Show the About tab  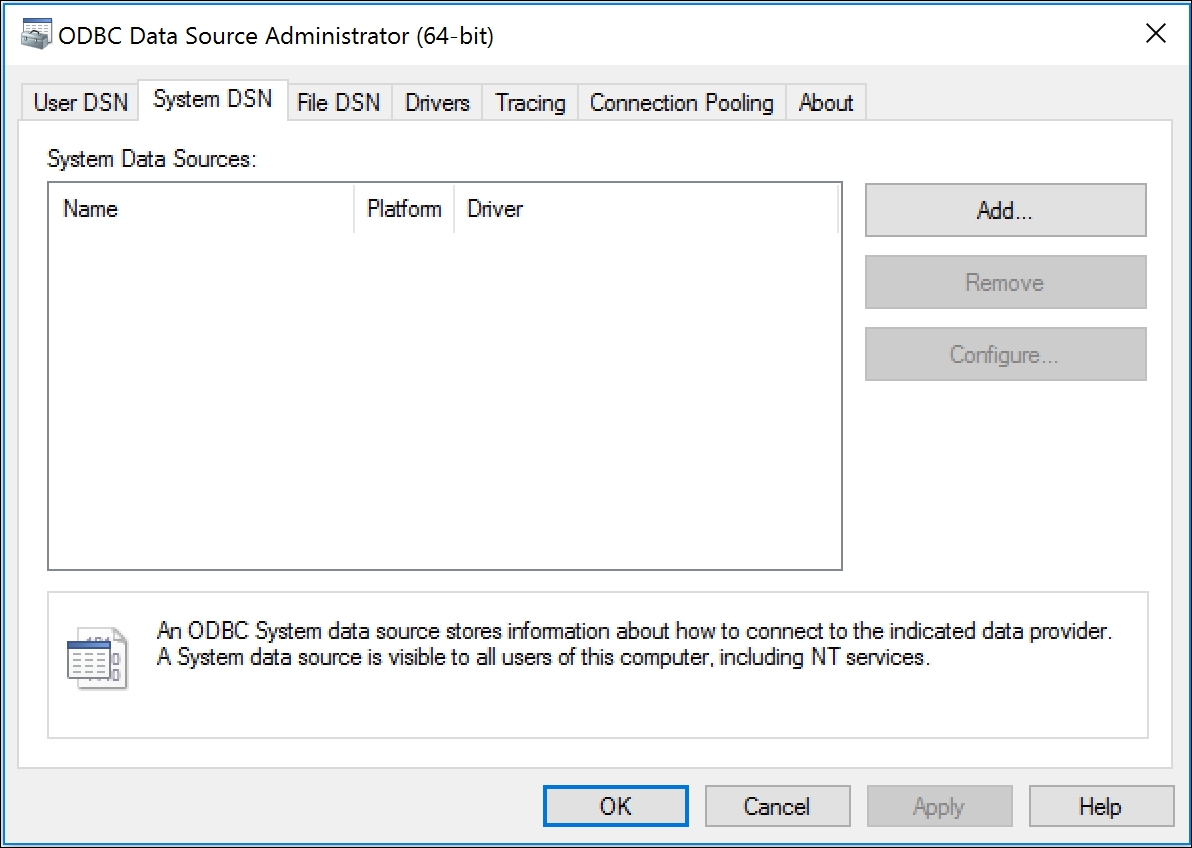826,103
